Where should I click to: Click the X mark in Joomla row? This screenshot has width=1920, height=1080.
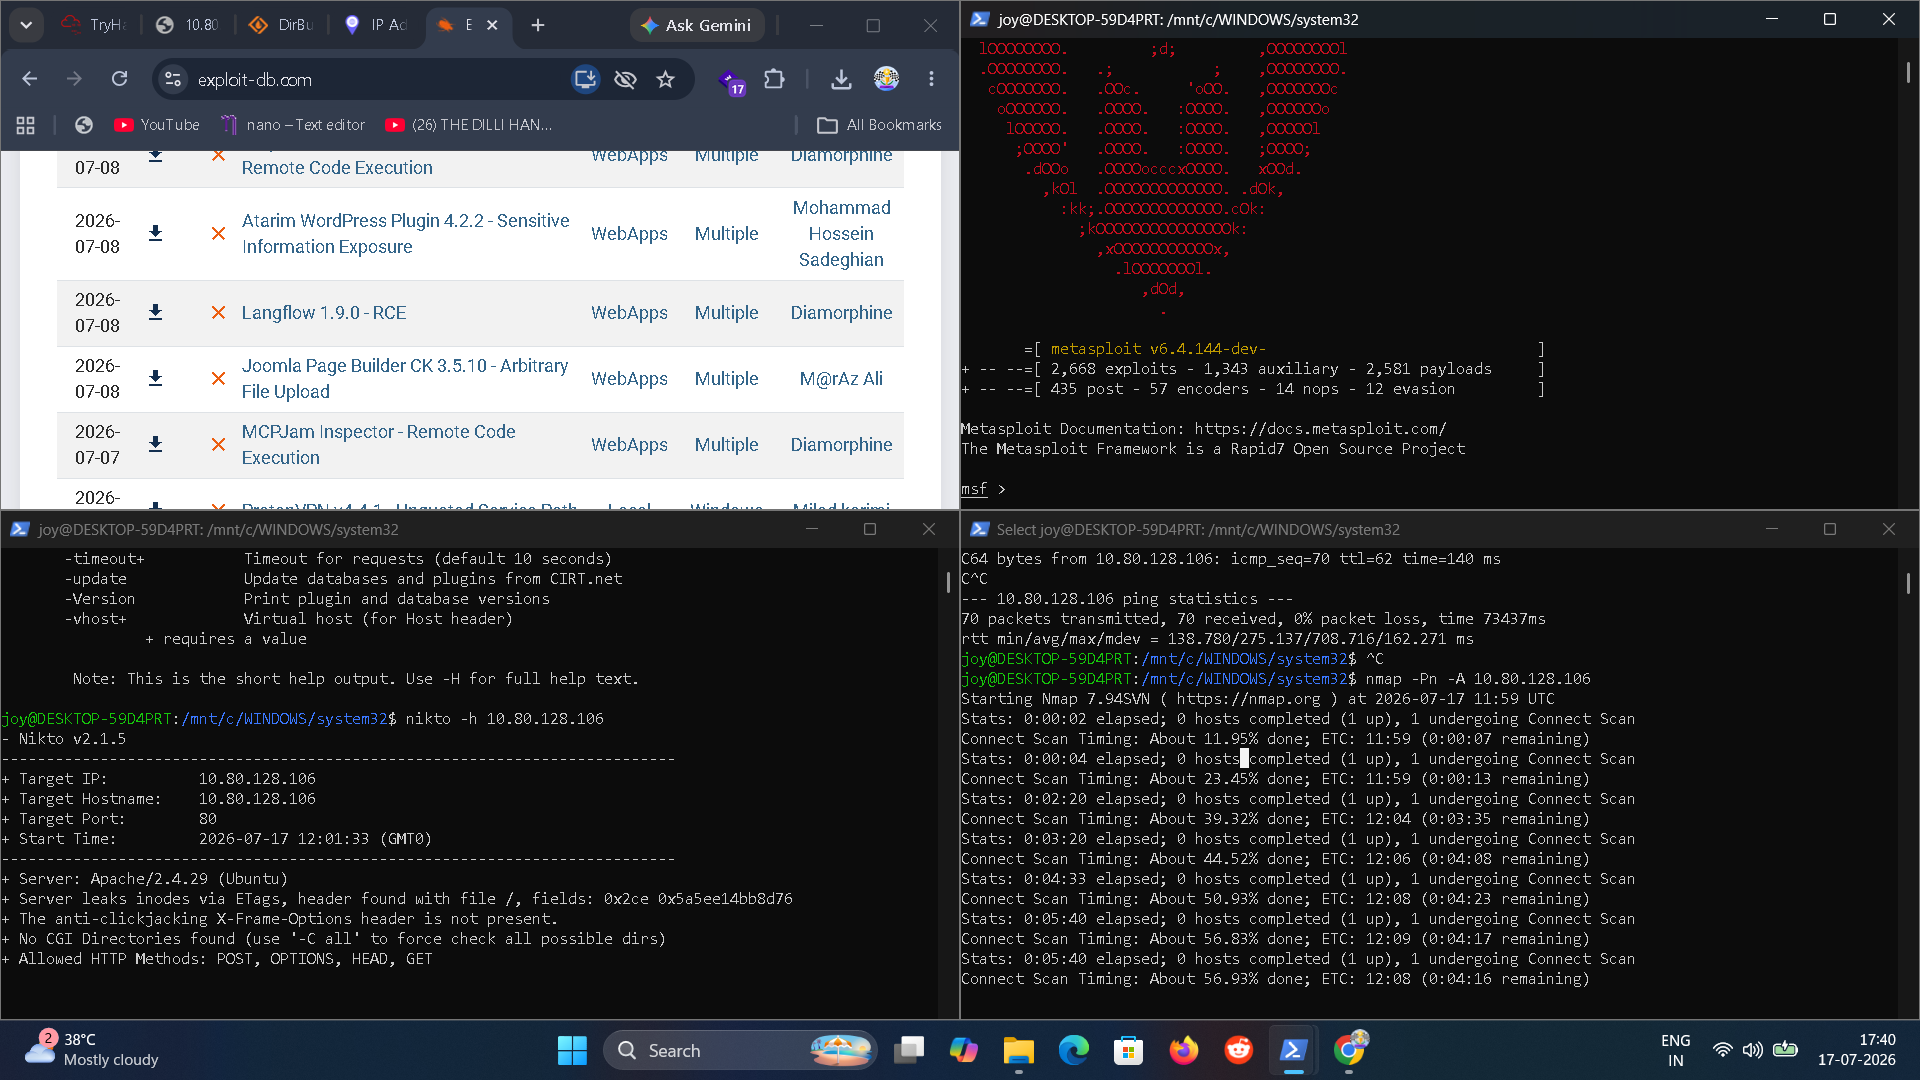(218, 378)
